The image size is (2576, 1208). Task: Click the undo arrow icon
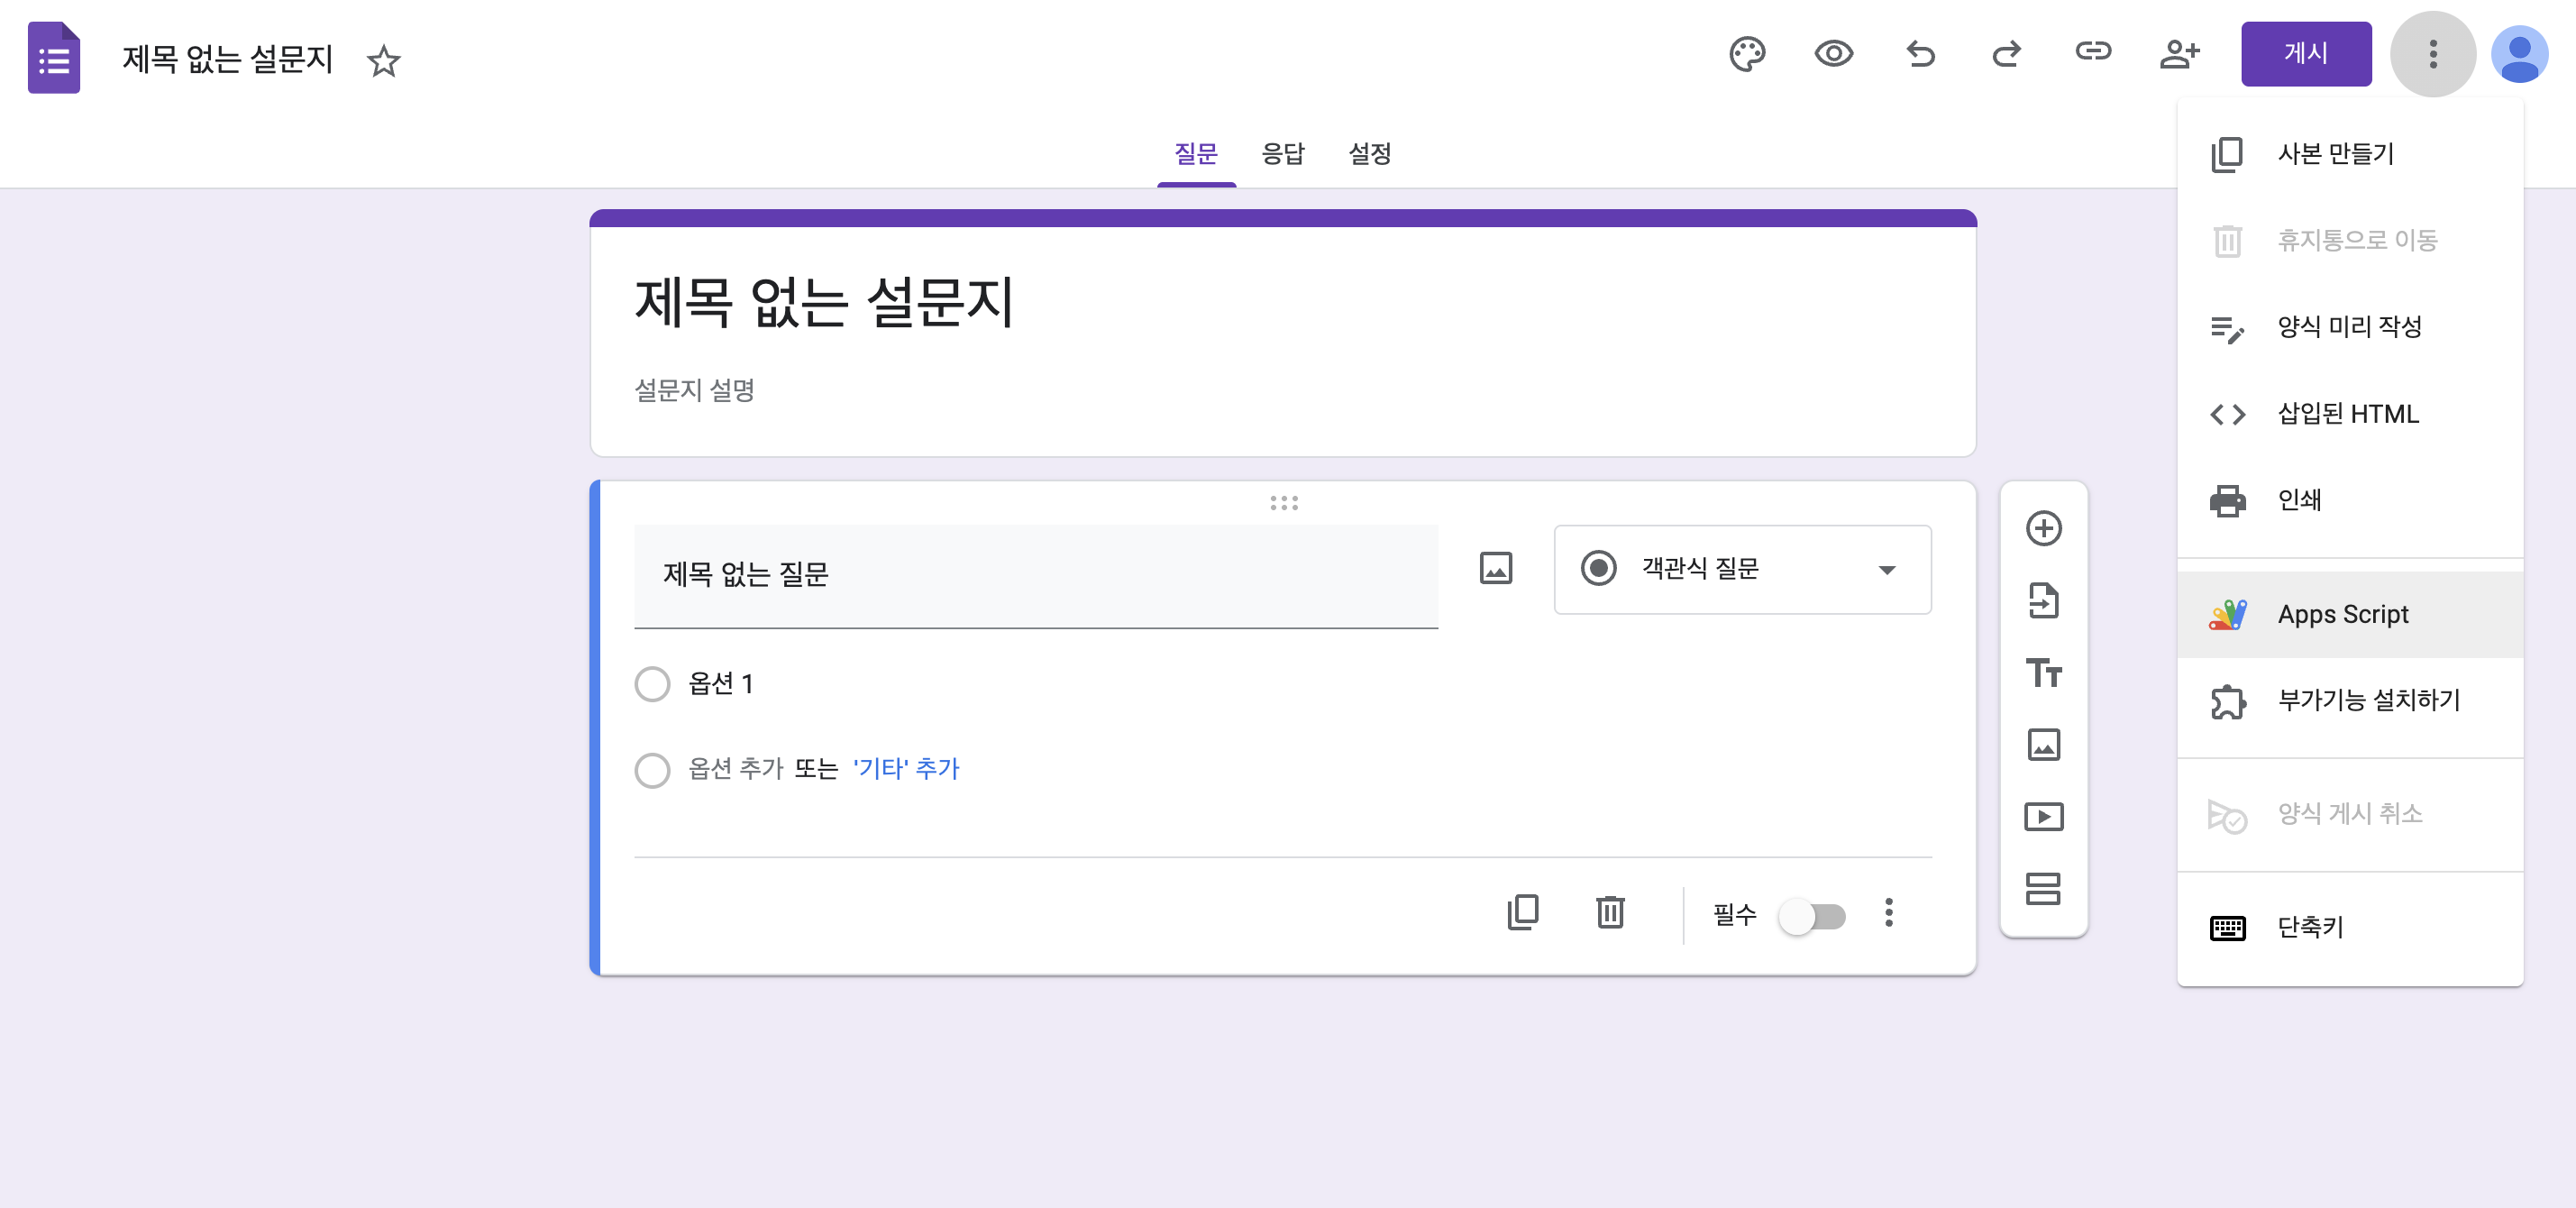[1920, 54]
